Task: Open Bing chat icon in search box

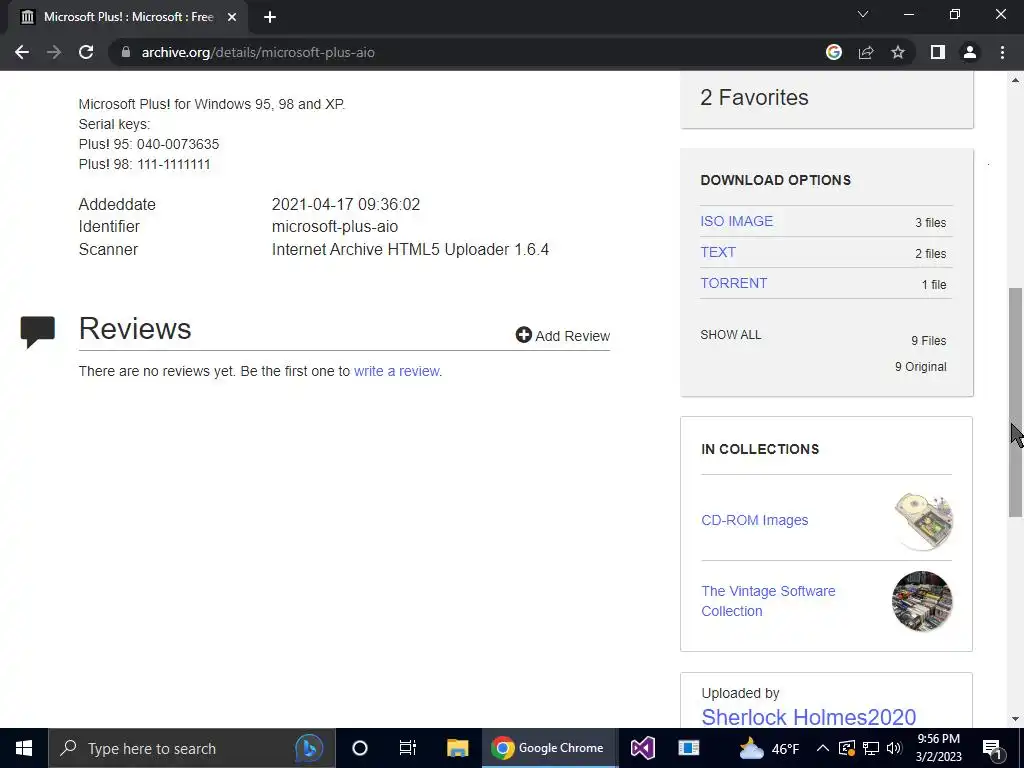Action: [309, 748]
